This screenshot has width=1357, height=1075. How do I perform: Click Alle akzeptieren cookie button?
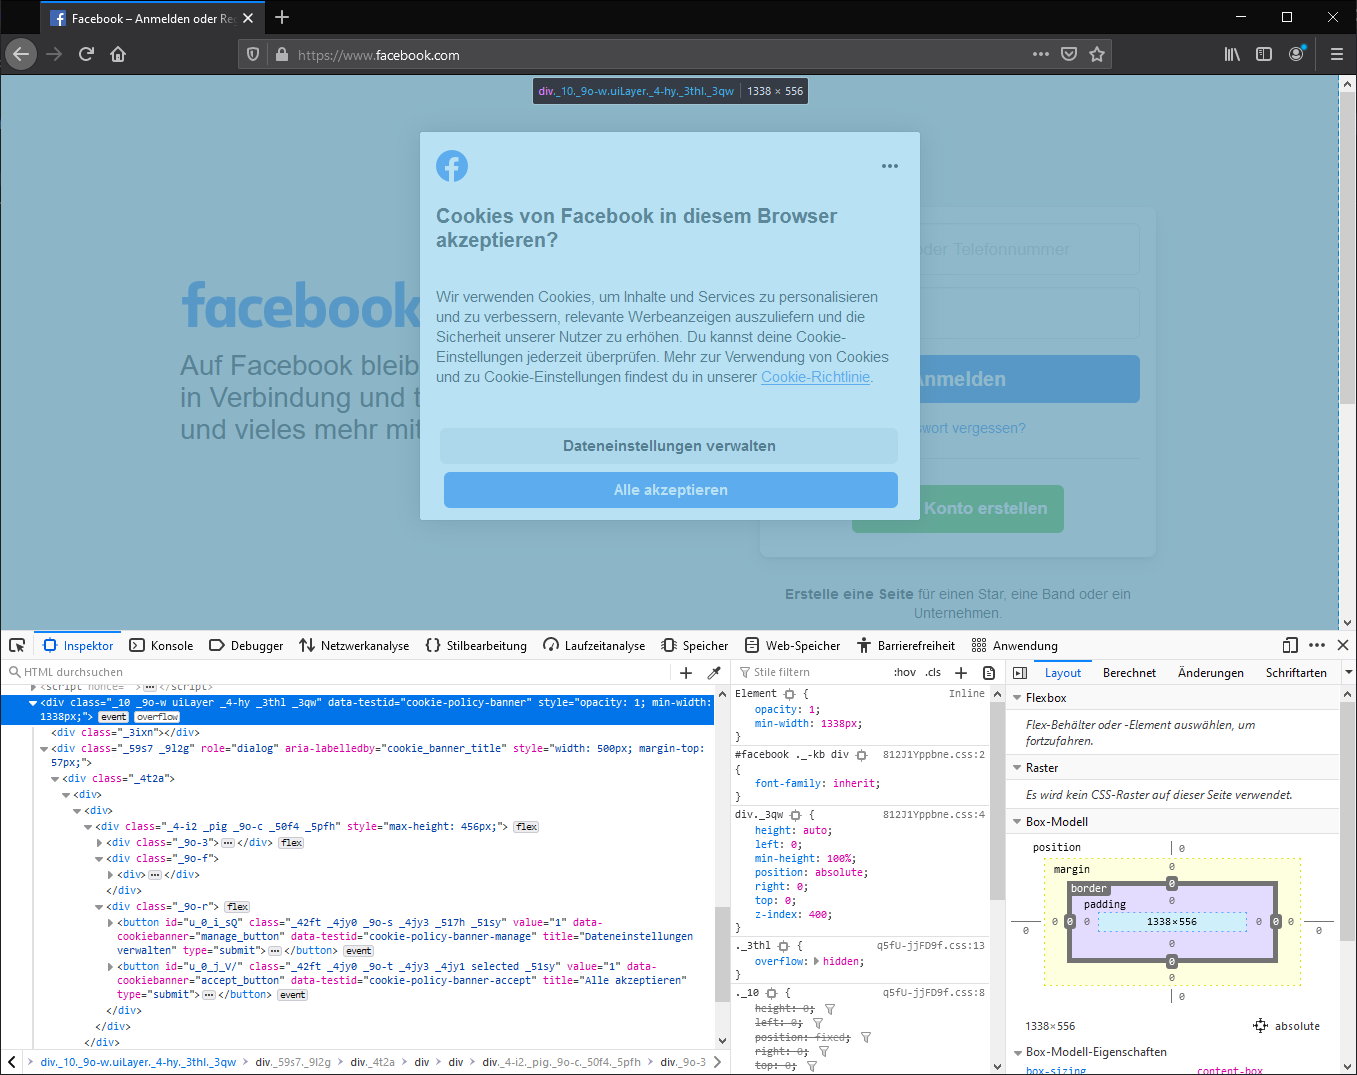coord(671,490)
